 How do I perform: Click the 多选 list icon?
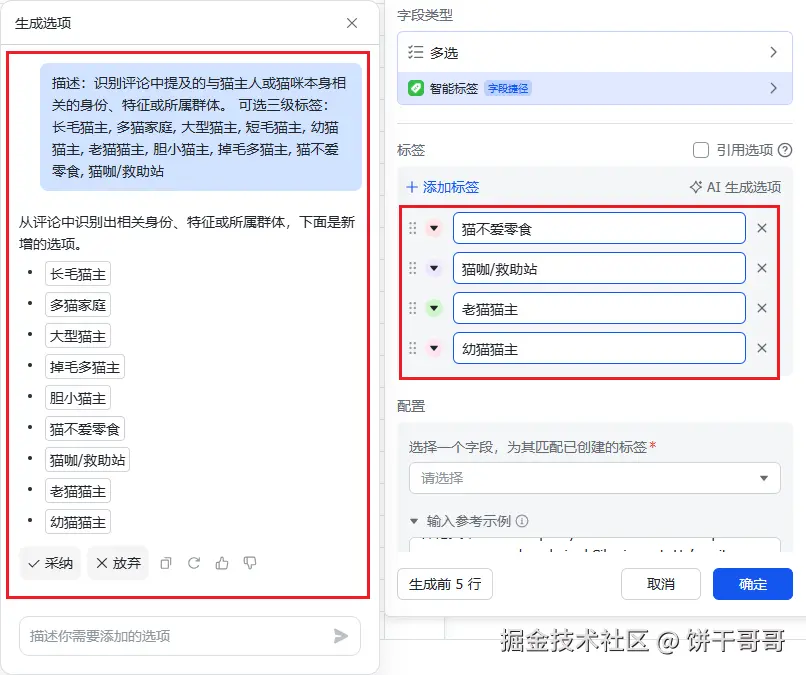(x=415, y=52)
